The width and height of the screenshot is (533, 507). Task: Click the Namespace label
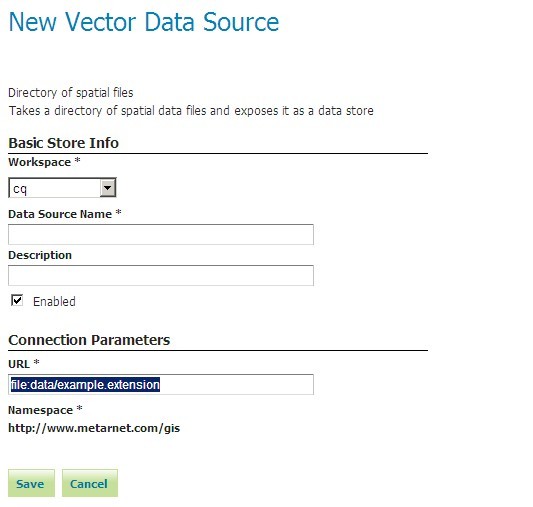click(40, 410)
